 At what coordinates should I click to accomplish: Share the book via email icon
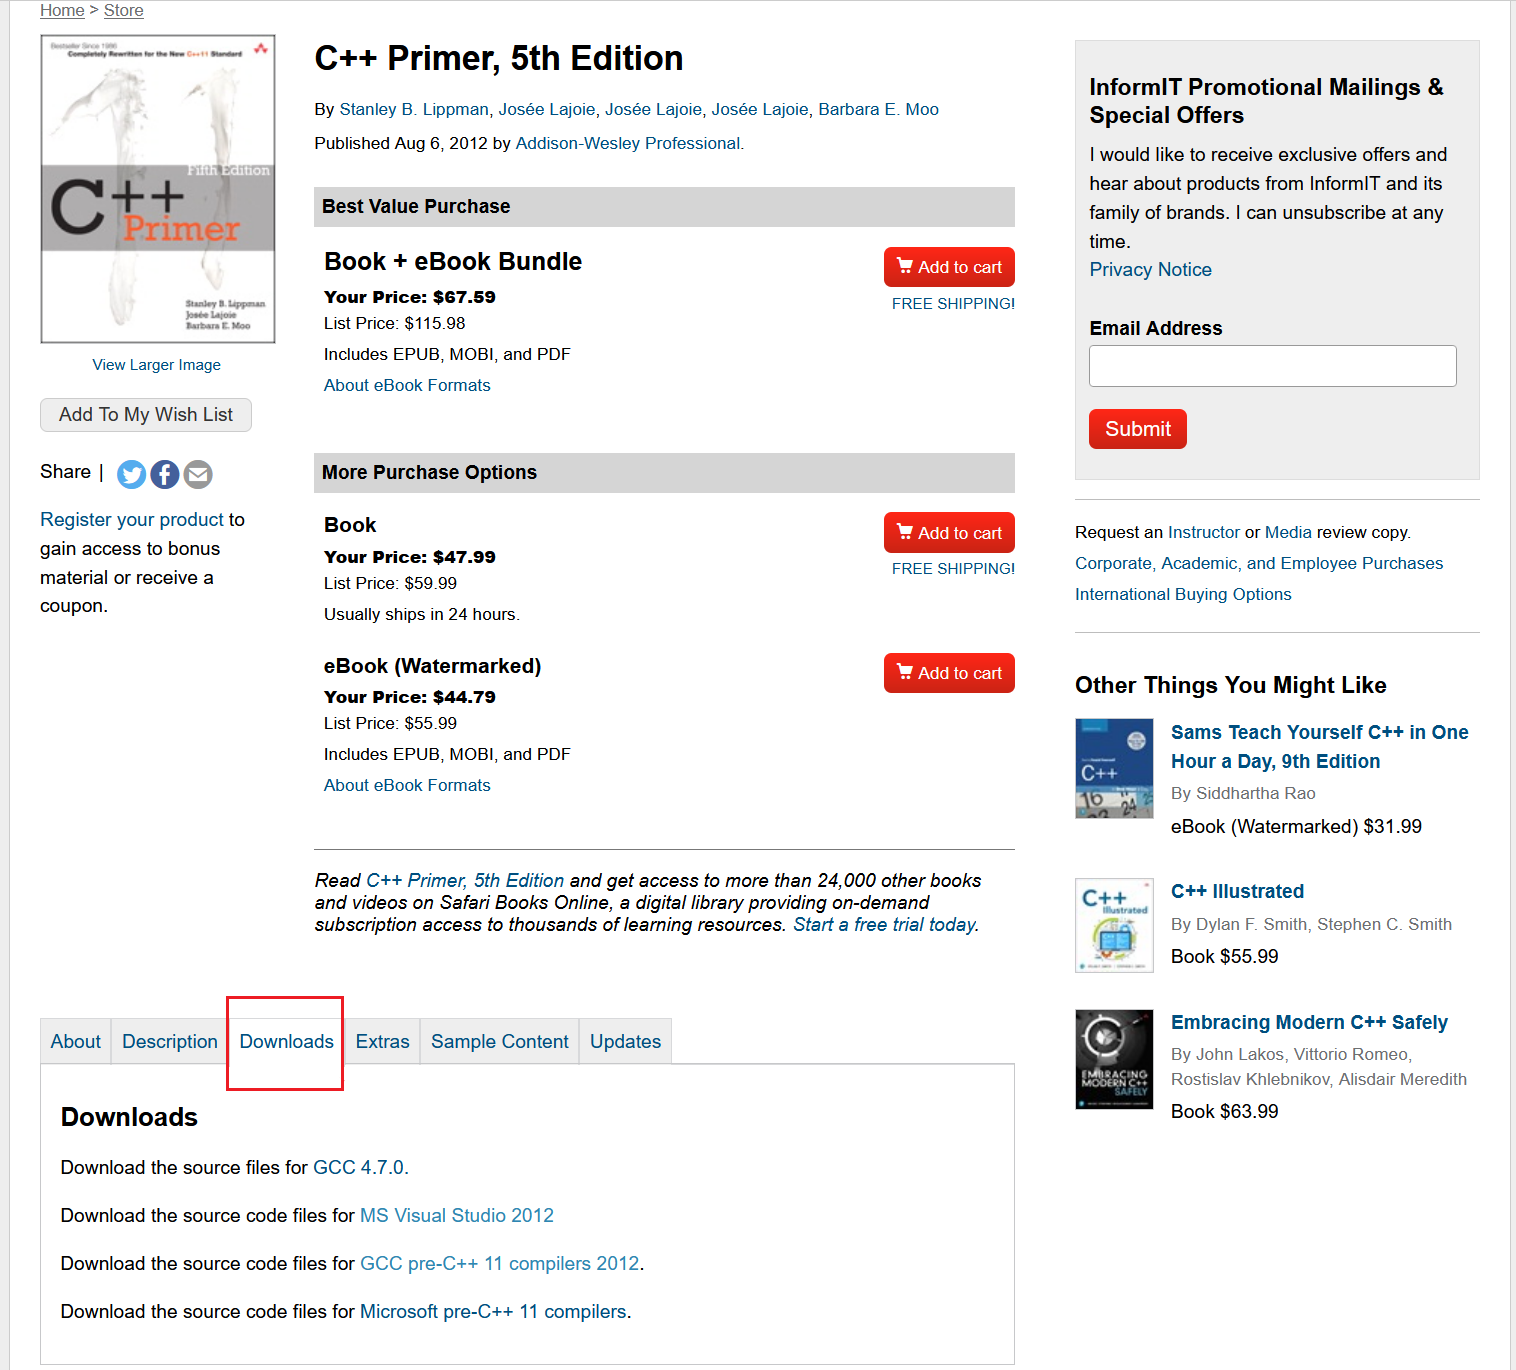(198, 474)
